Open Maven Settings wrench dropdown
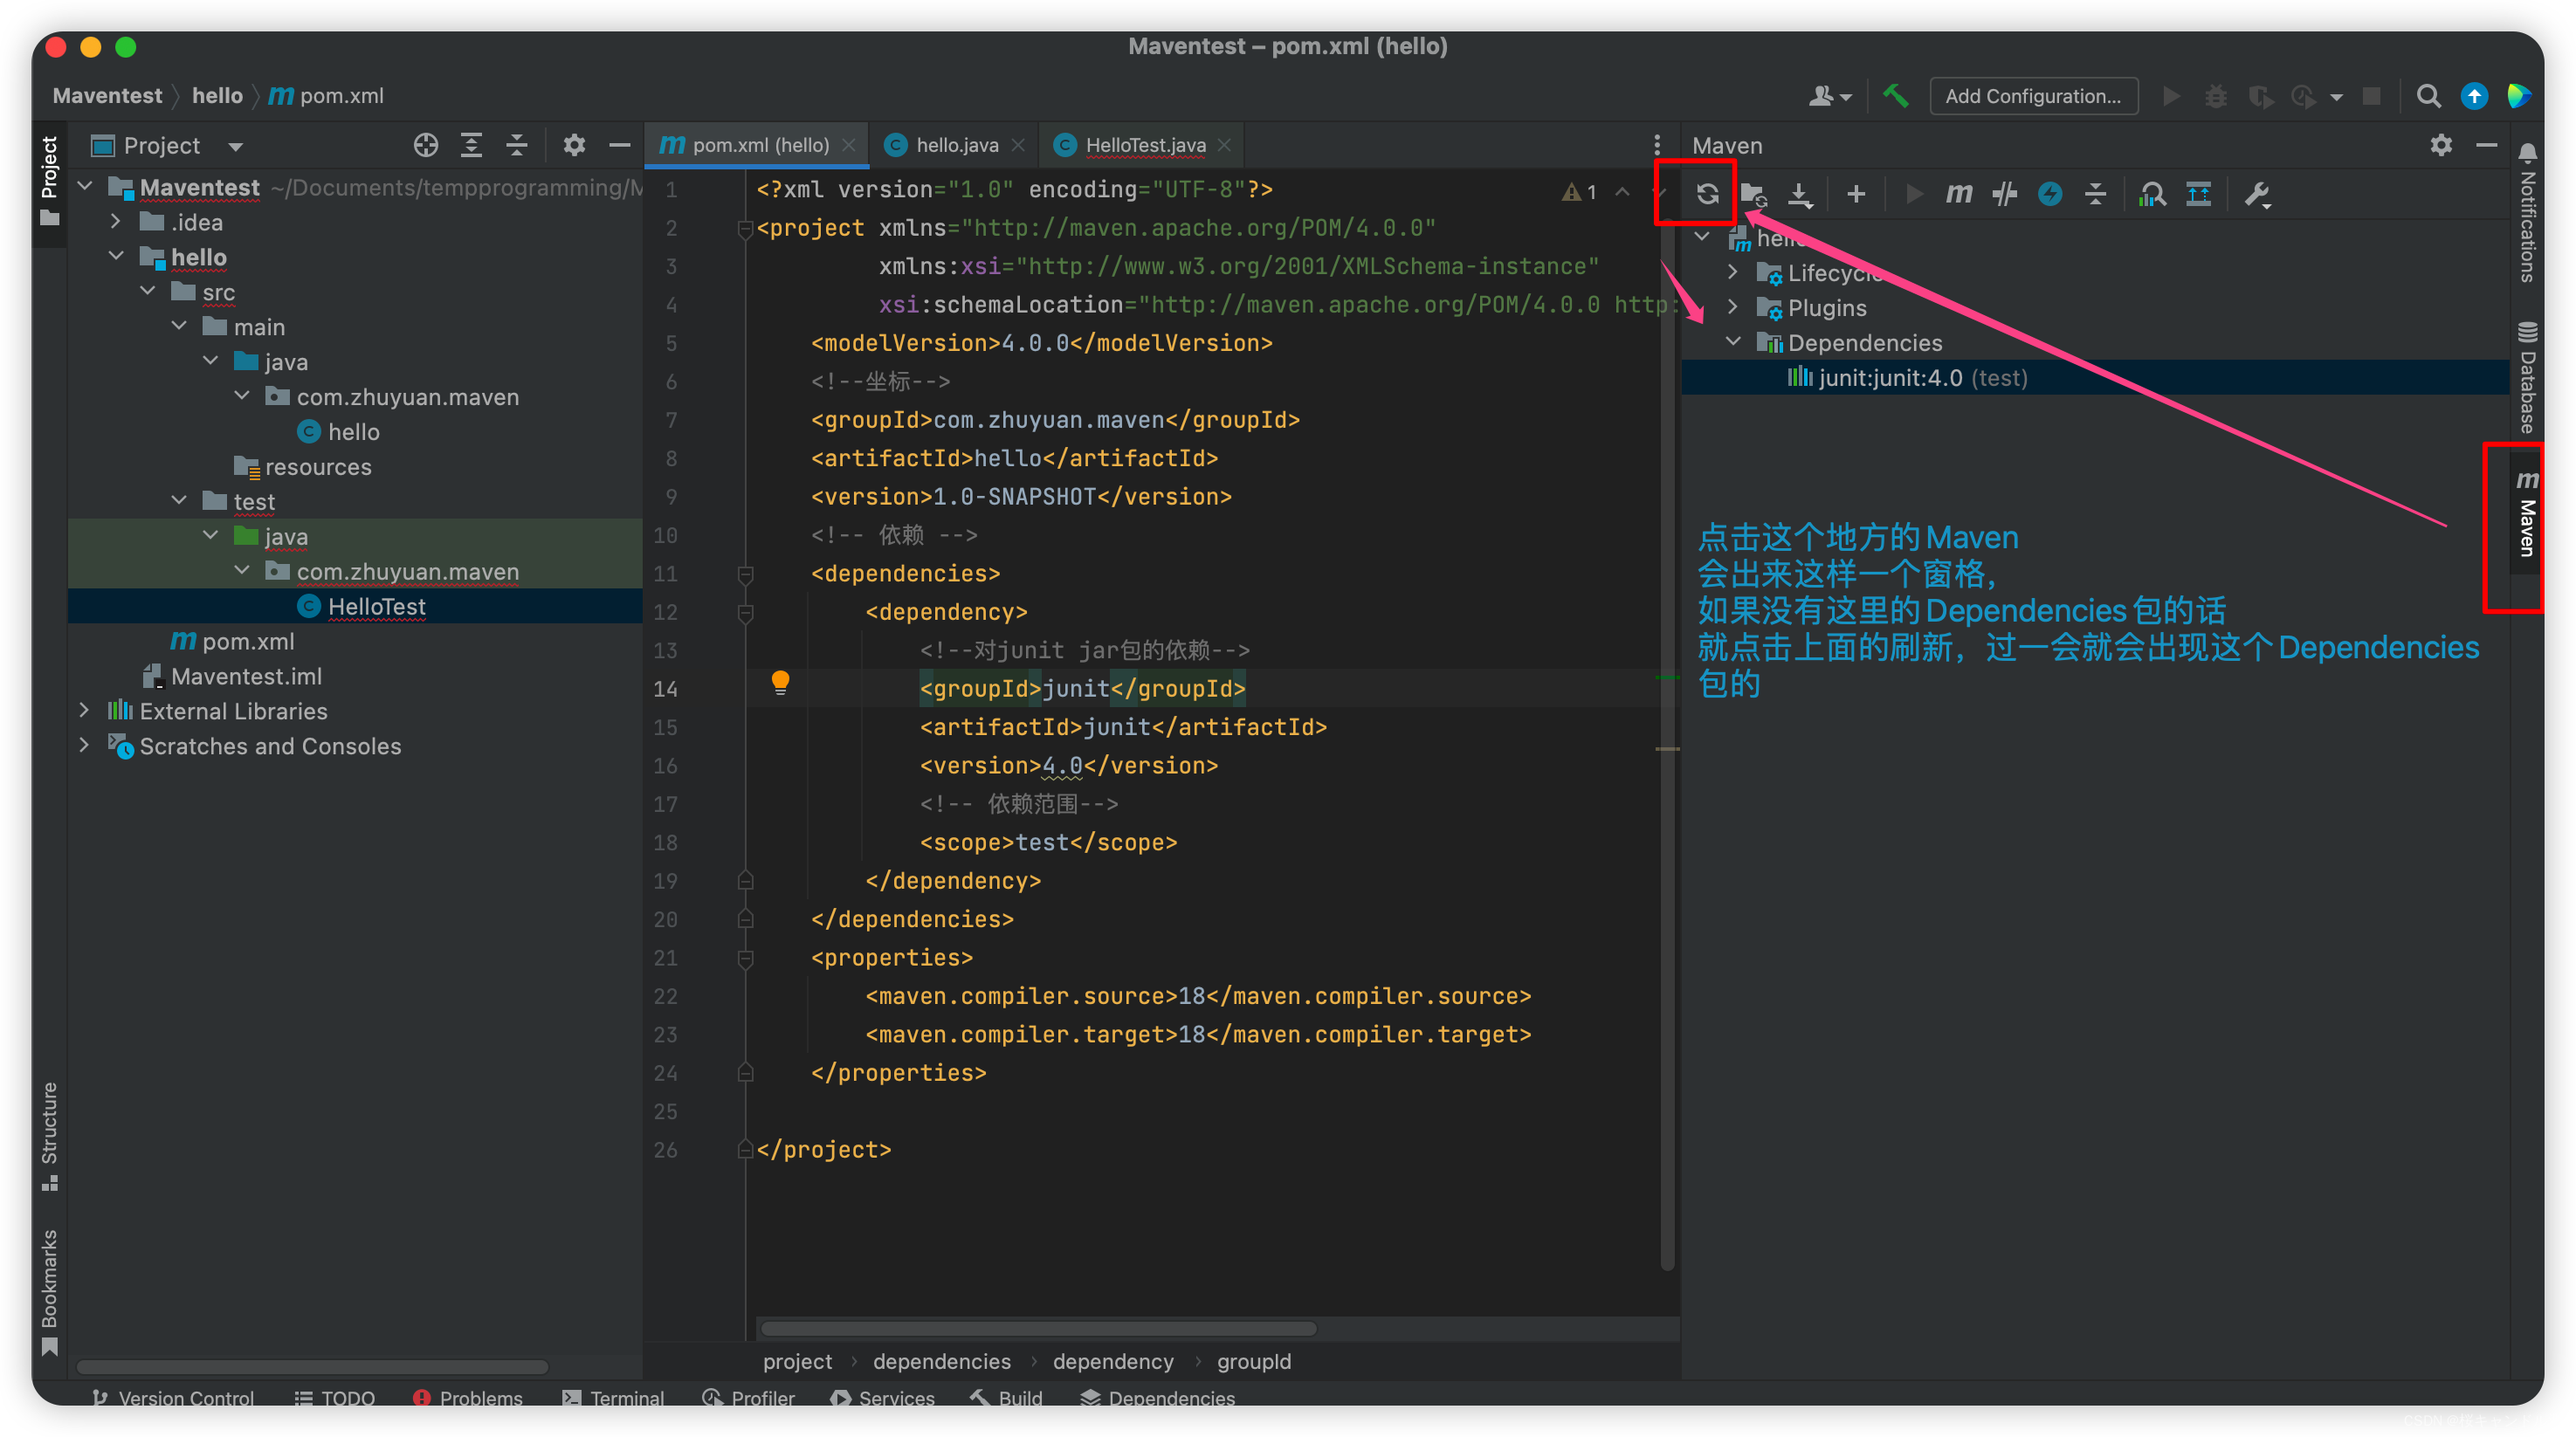 click(x=2258, y=194)
